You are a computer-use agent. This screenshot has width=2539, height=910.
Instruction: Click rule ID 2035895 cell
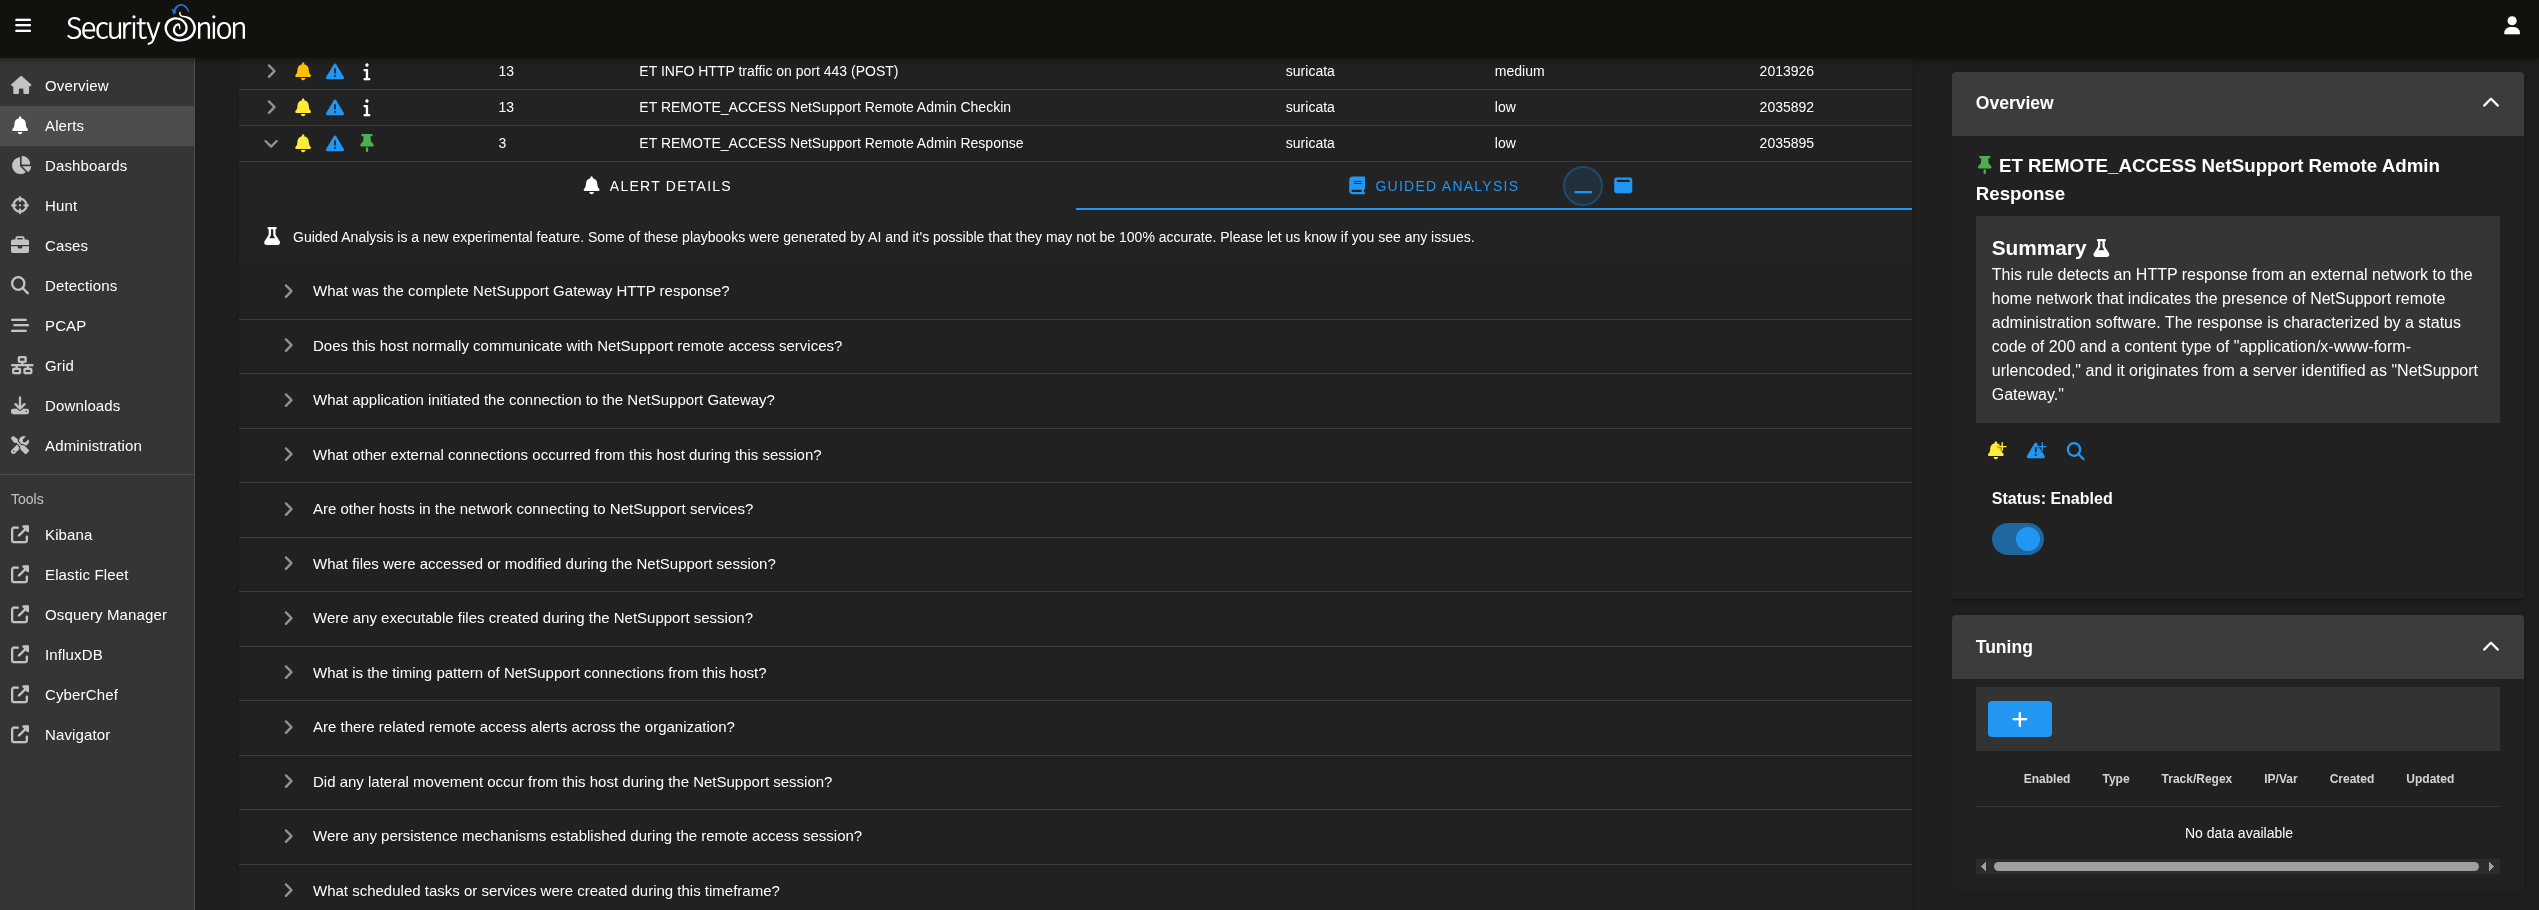pos(1786,143)
